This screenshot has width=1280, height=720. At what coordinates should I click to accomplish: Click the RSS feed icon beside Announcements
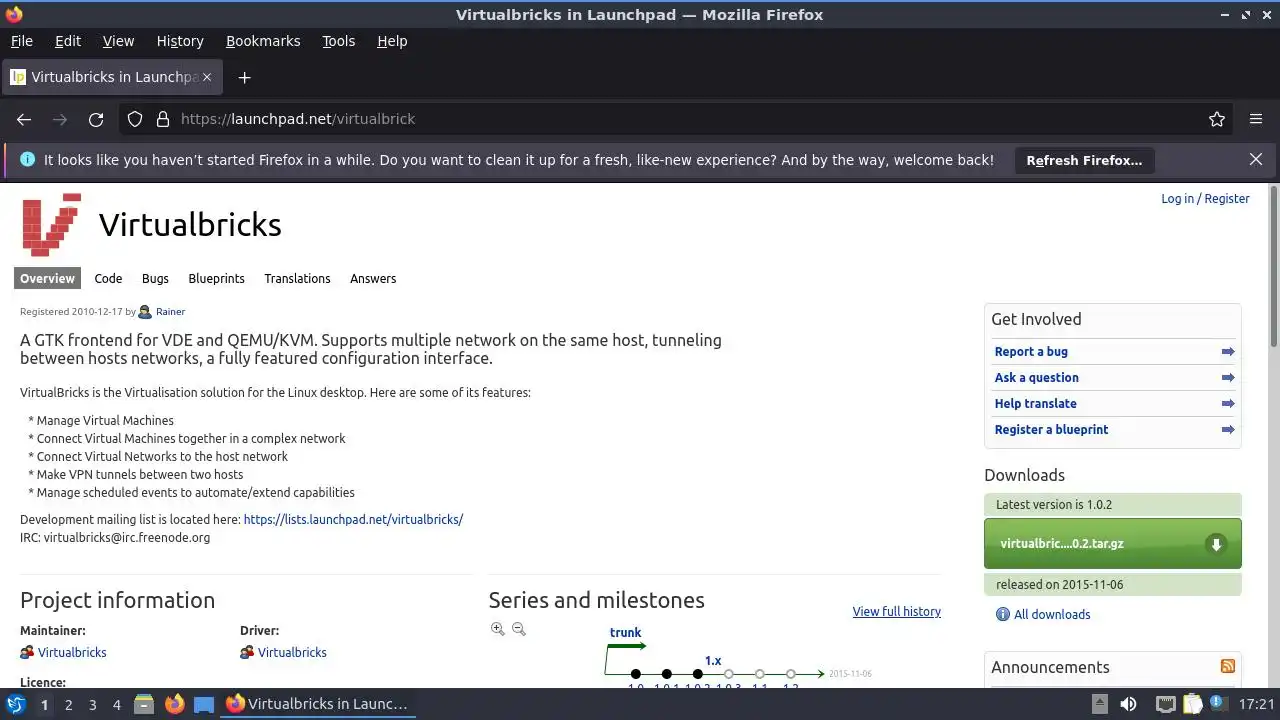1228,667
